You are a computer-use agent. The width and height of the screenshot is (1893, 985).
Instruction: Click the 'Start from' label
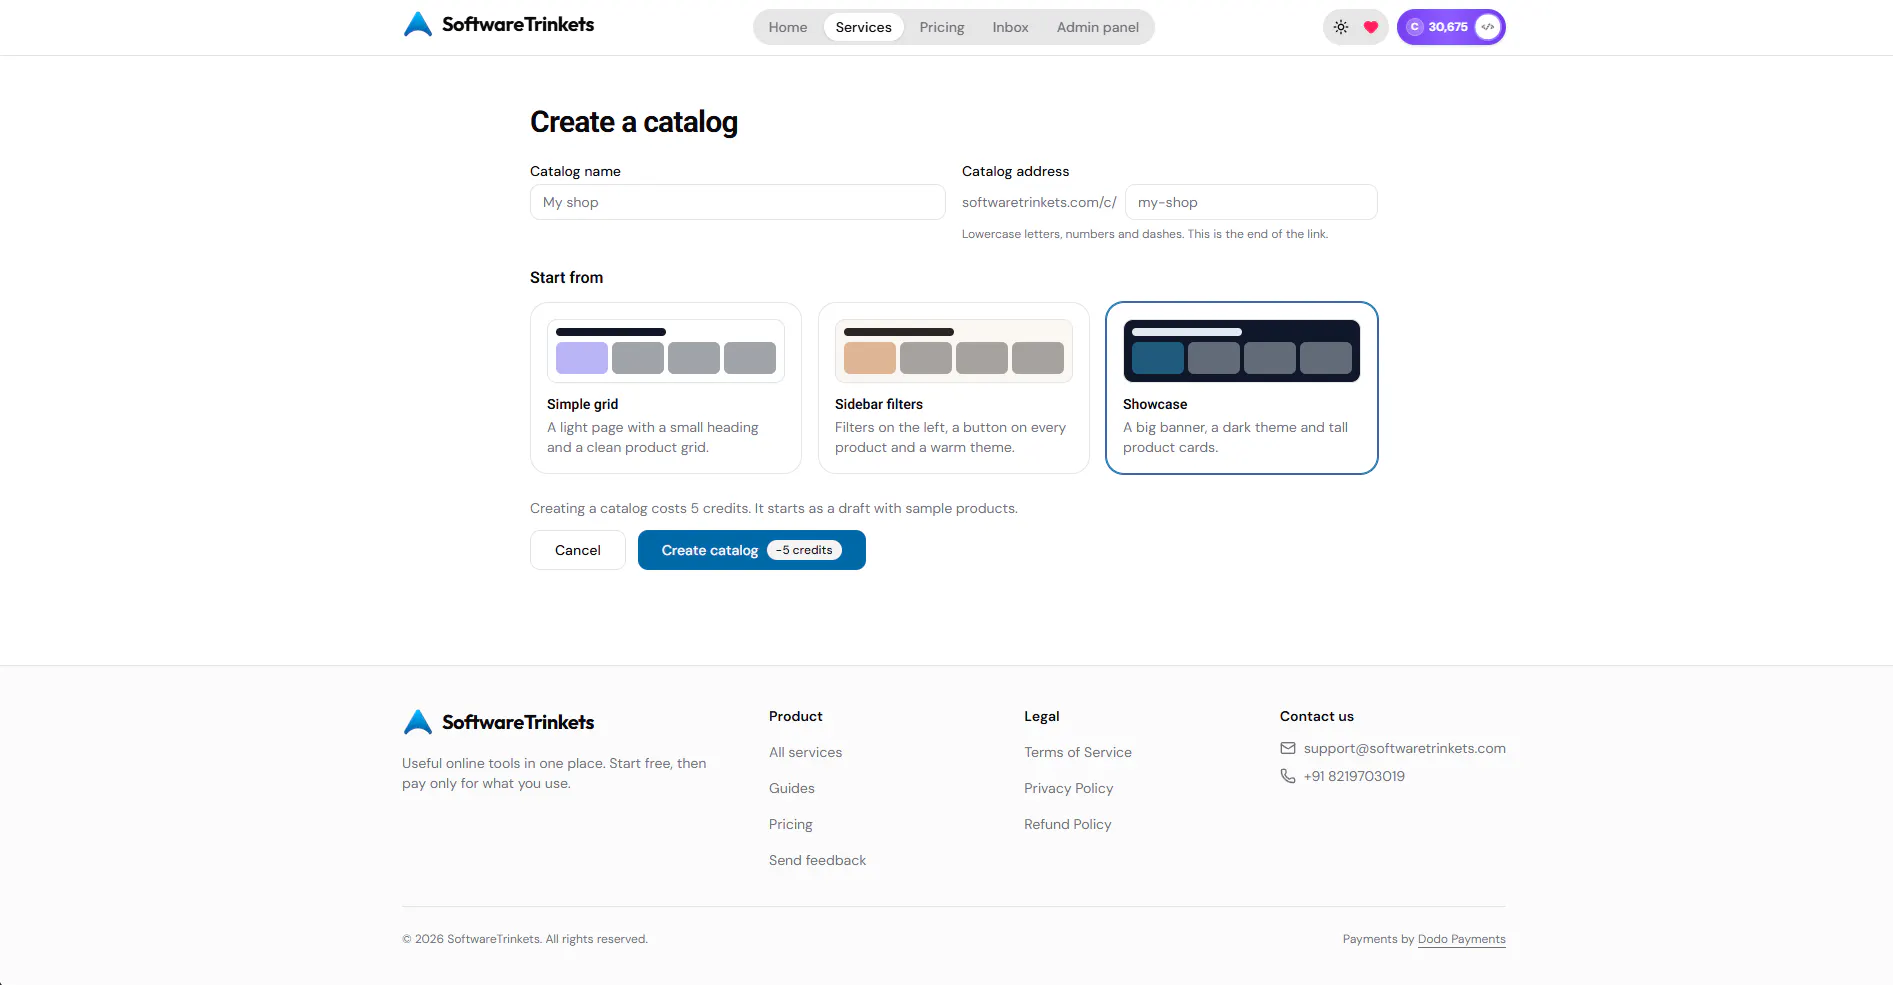pyautogui.click(x=567, y=277)
